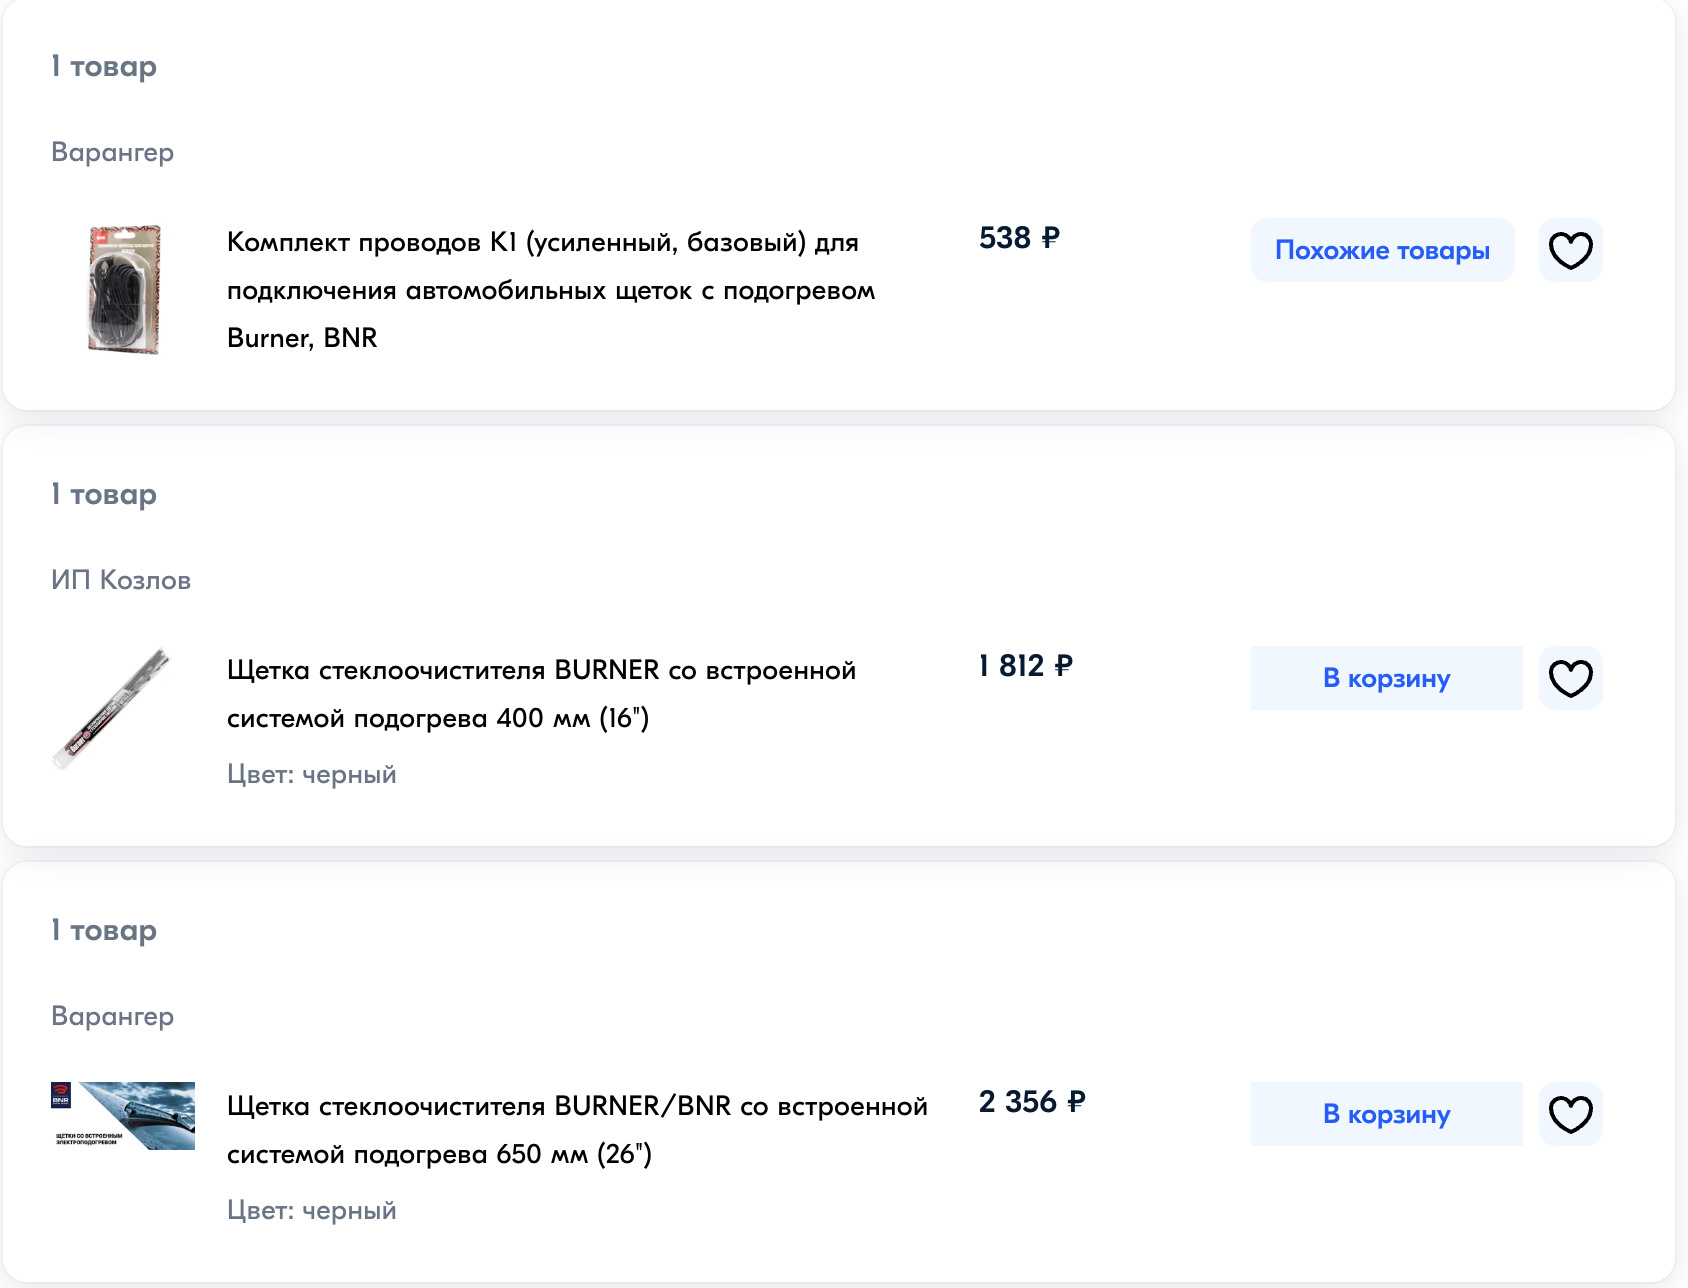This screenshot has height=1288, width=1688.
Task: Click the 400 mm wiper blade image
Action: (x=112, y=708)
